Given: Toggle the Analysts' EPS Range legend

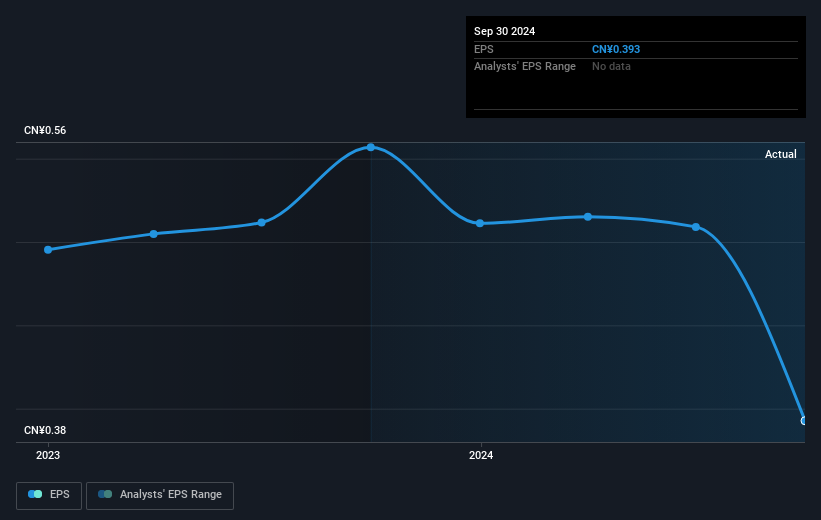Looking at the screenshot, I should click(x=160, y=495).
